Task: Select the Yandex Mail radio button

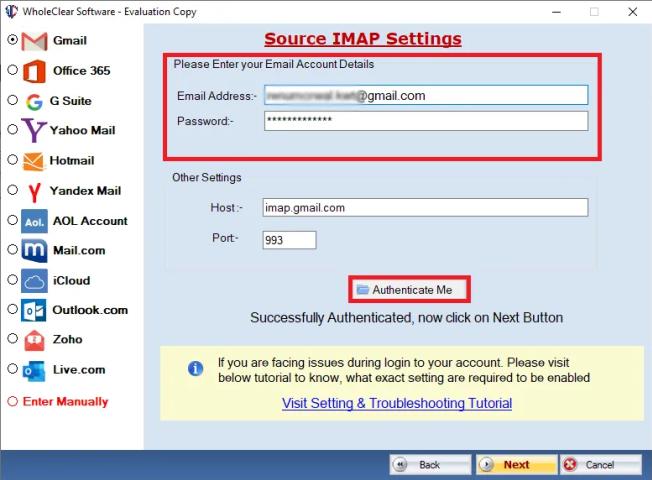Action: [12, 190]
